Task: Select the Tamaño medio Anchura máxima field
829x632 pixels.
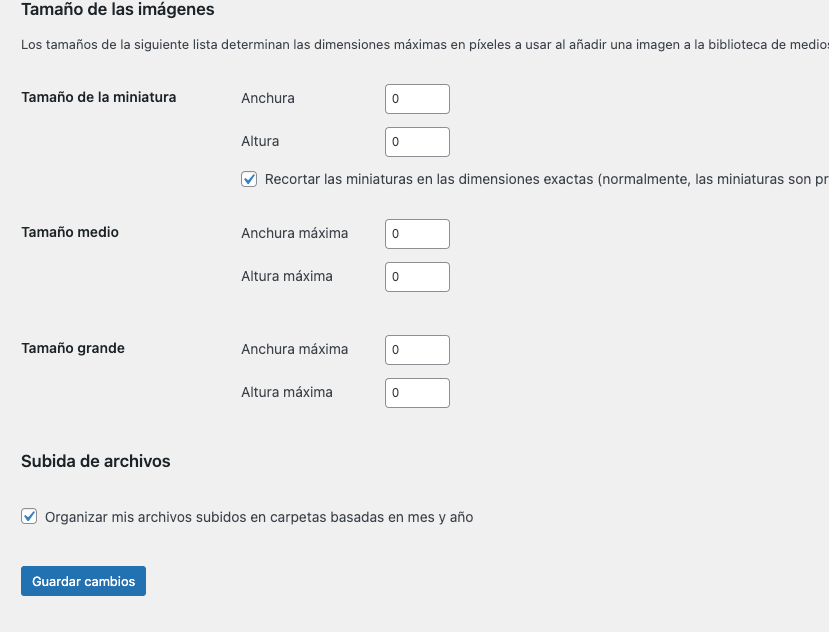Action: pyautogui.click(x=417, y=234)
